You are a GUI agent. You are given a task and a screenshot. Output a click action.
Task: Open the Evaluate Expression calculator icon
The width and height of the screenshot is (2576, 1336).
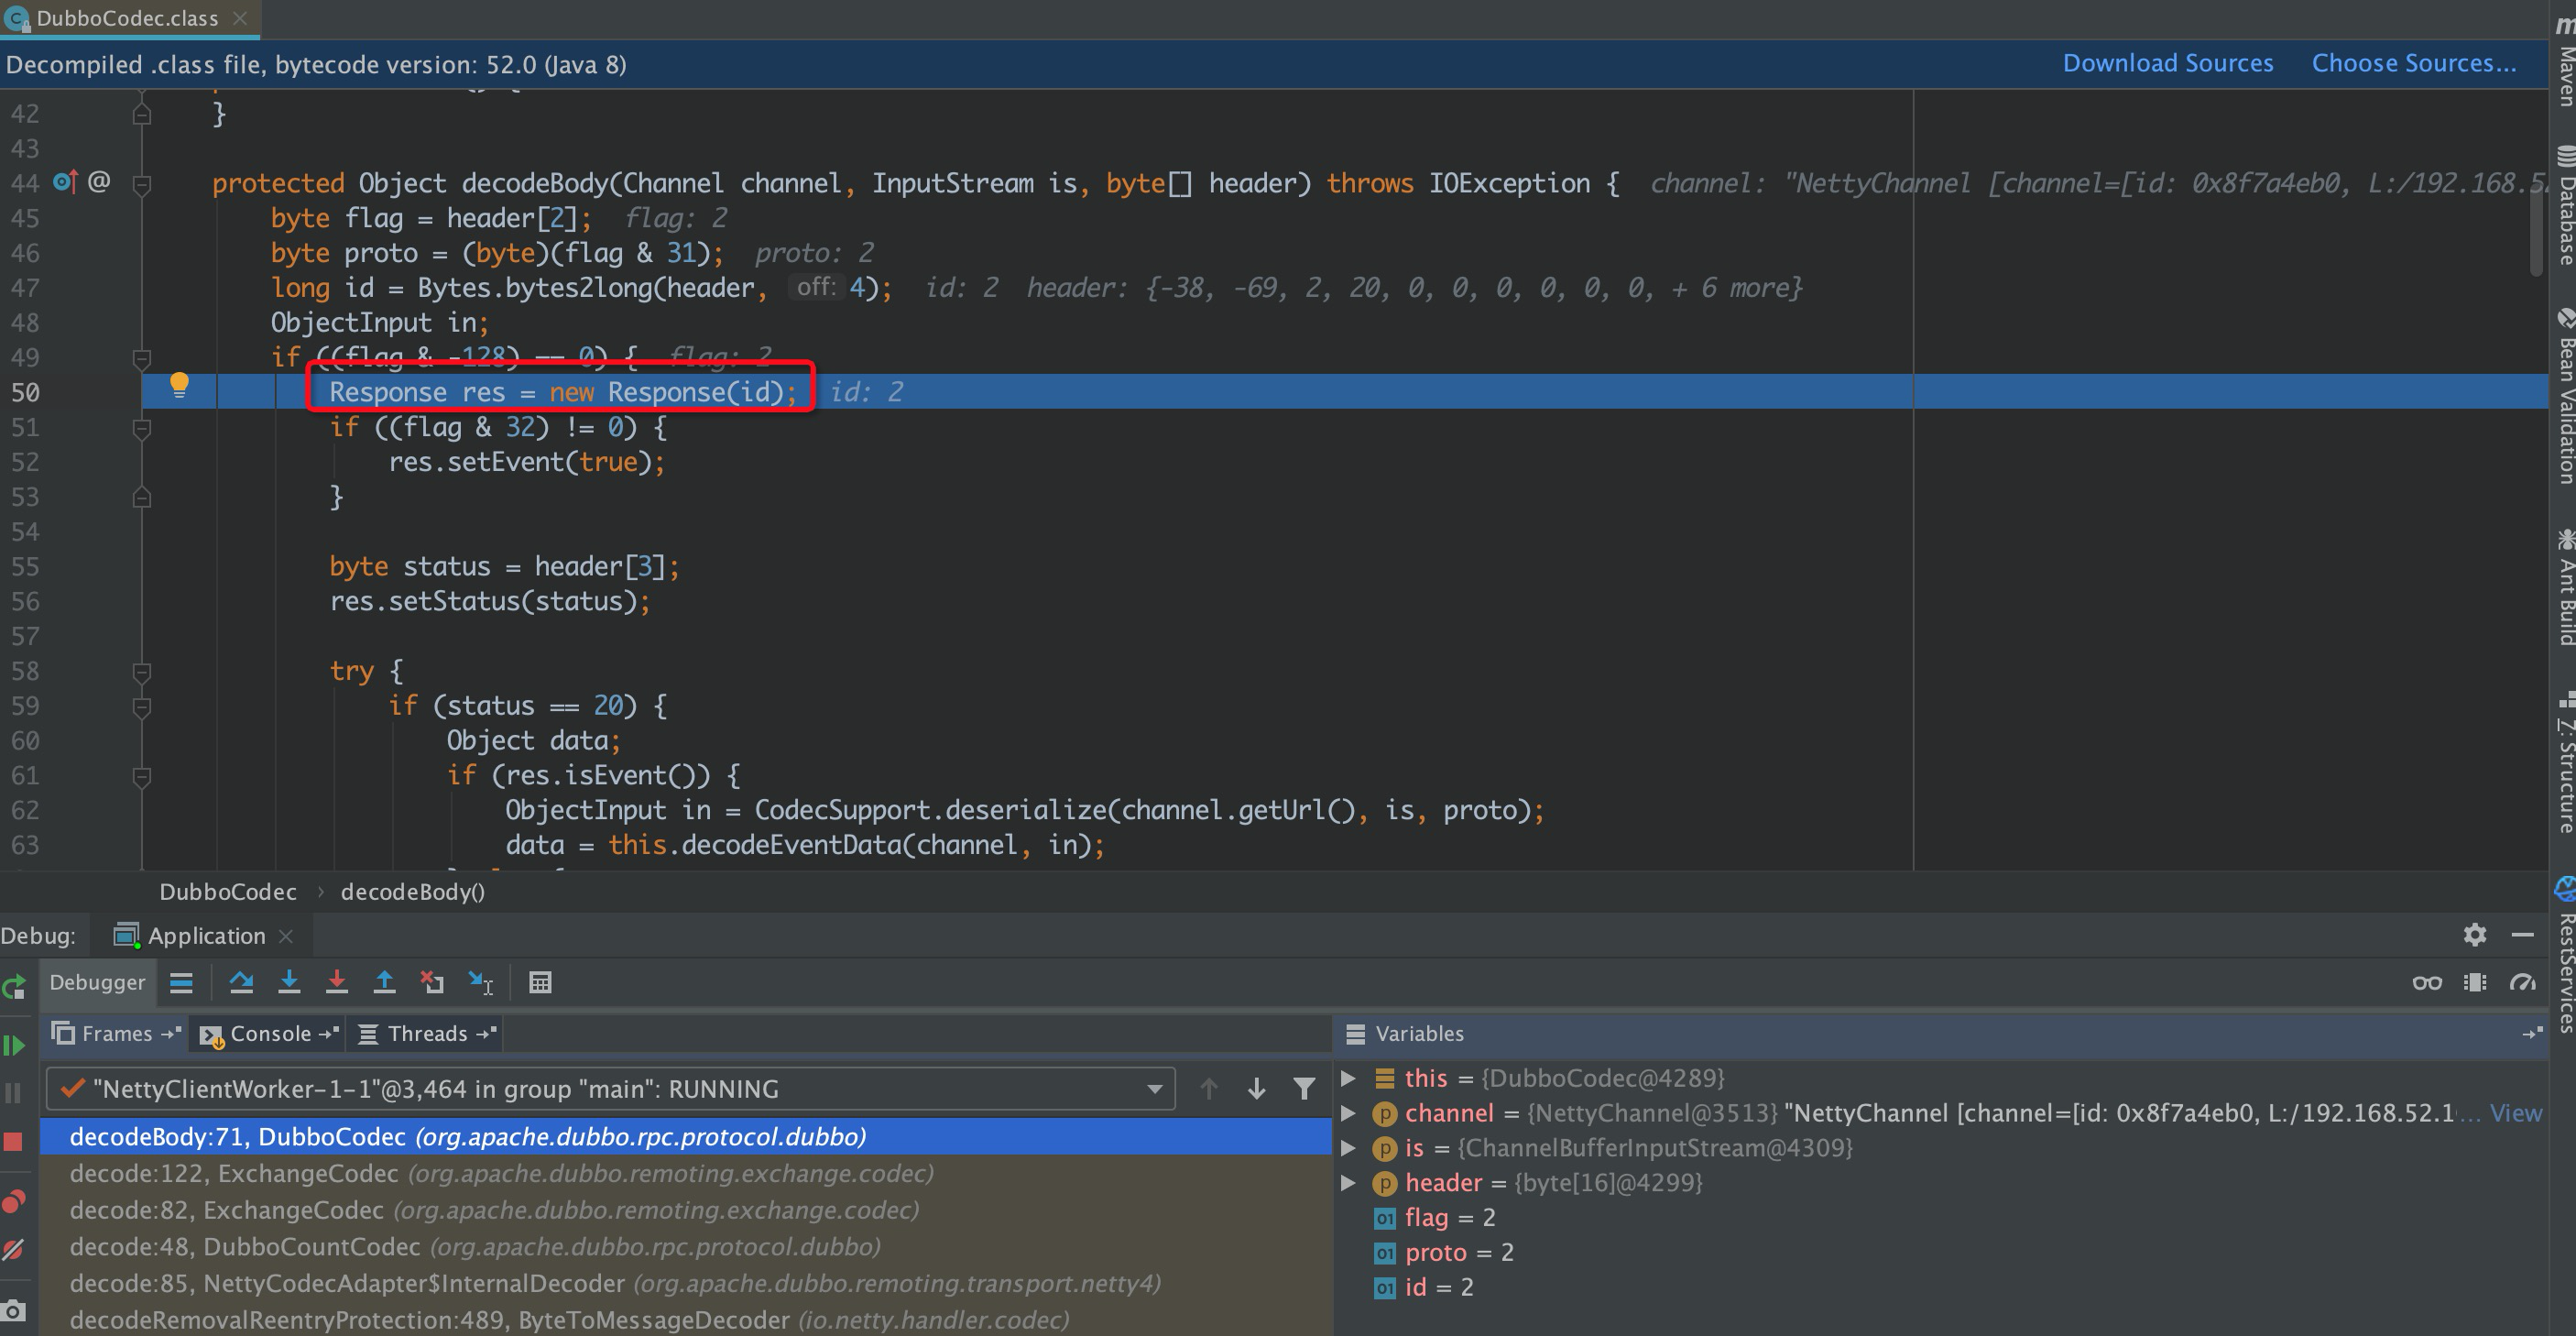[x=540, y=983]
